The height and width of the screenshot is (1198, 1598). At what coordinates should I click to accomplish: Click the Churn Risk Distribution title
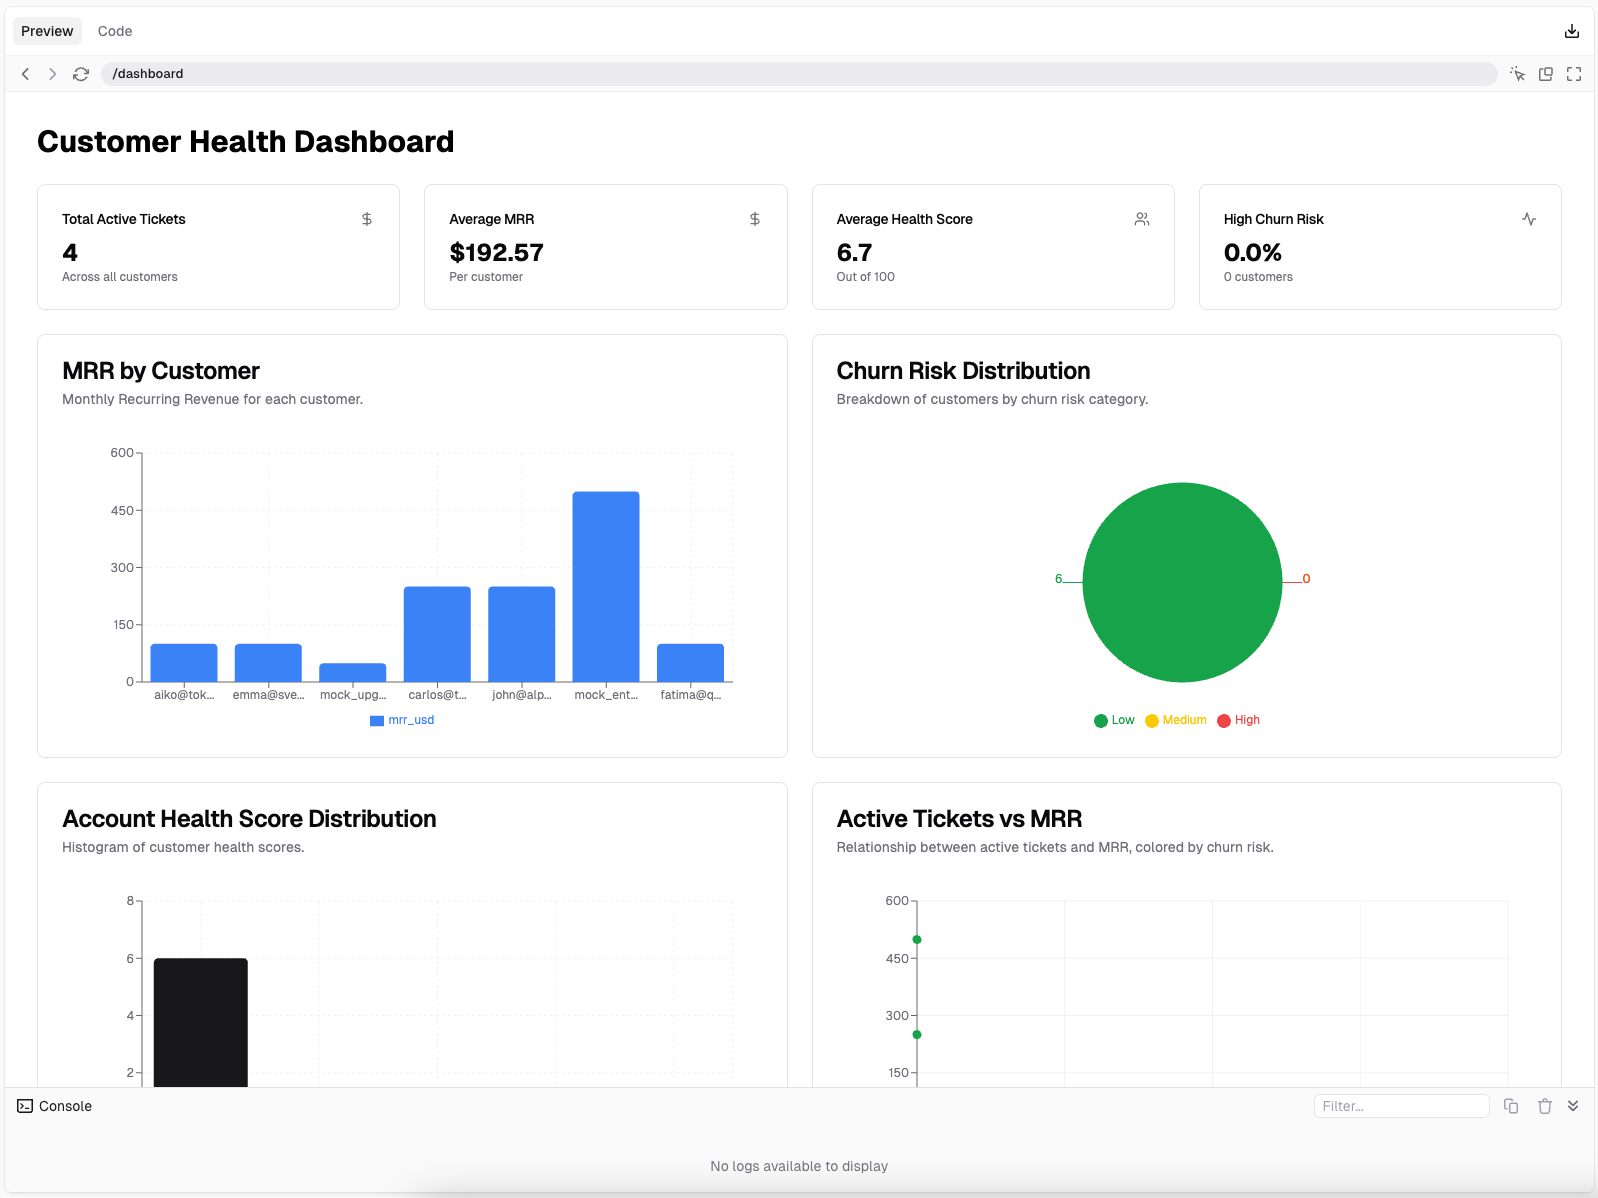point(963,371)
